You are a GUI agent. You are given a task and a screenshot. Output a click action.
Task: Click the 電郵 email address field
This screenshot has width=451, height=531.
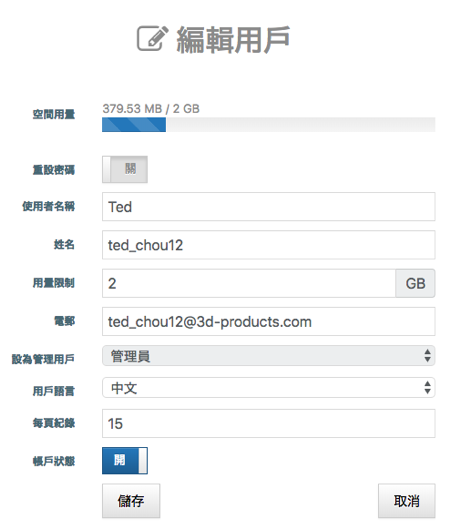pyautogui.click(x=269, y=322)
